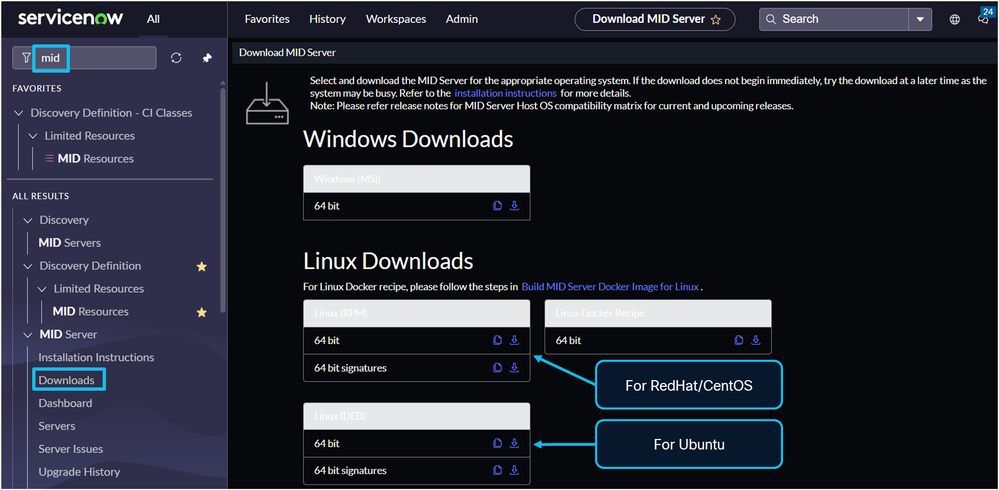Download the Linux (DEB) 64 bit package
The height and width of the screenshot is (490, 999).
click(514, 443)
